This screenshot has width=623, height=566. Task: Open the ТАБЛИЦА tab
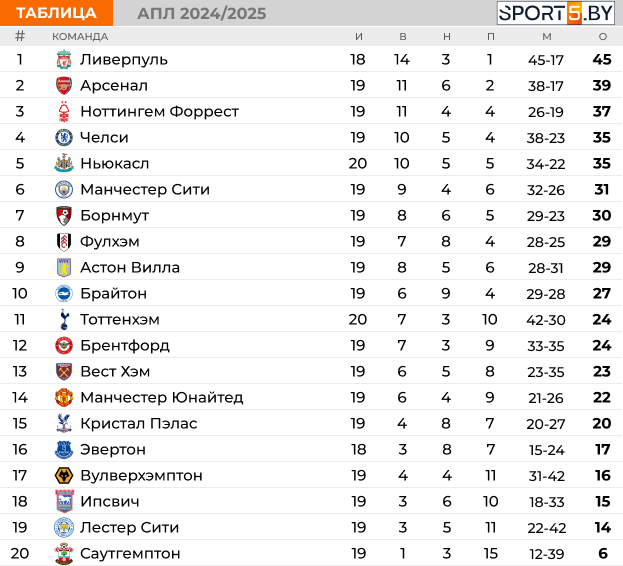56,13
